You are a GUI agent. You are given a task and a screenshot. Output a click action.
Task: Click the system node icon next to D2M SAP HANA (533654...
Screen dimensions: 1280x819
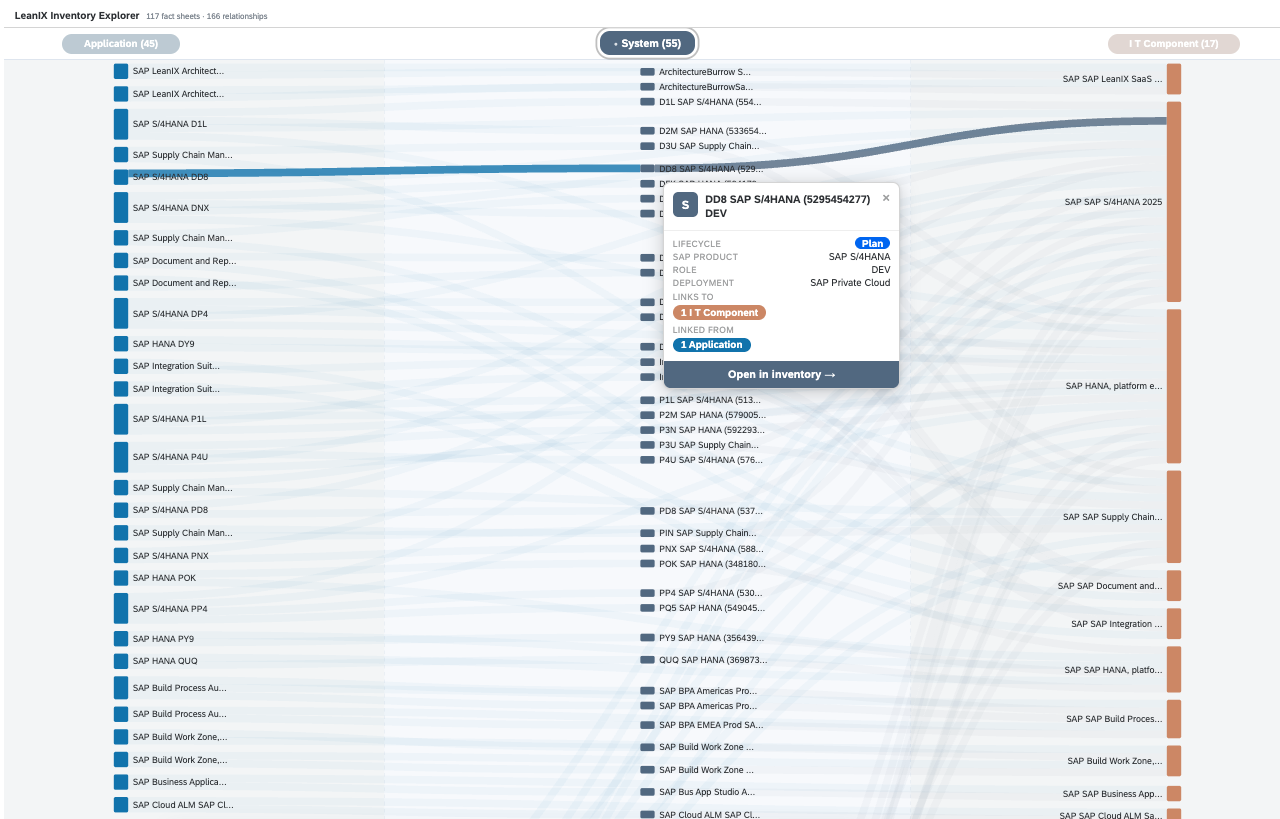point(647,131)
